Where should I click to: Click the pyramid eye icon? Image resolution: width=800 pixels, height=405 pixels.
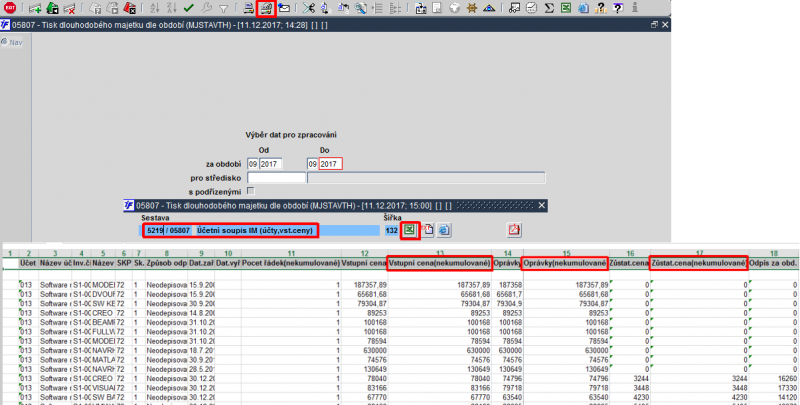tap(489, 8)
